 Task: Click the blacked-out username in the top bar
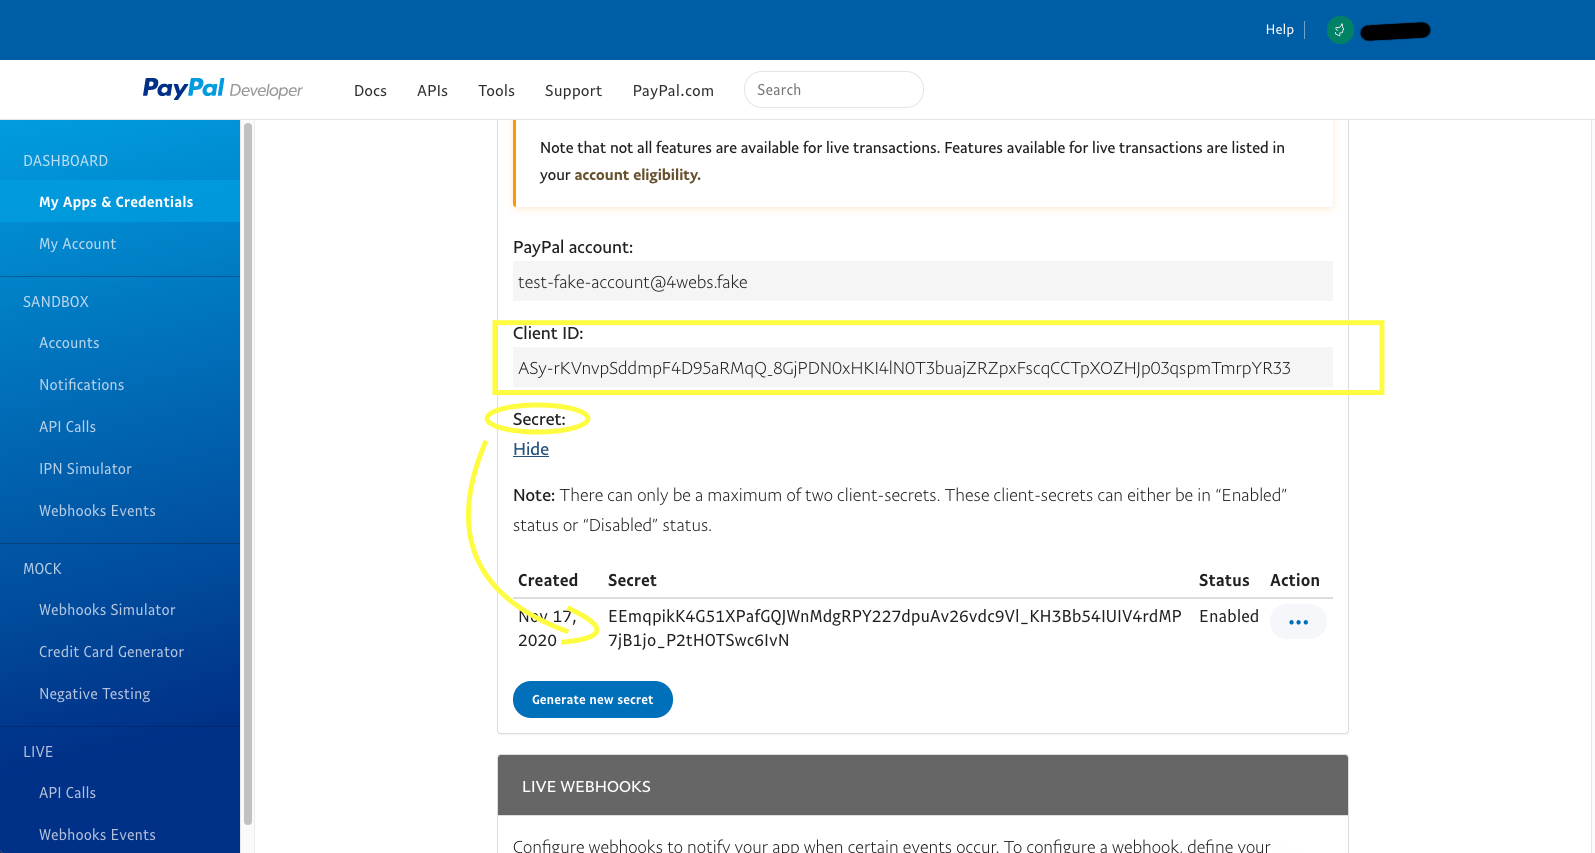(x=1396, y=31)
